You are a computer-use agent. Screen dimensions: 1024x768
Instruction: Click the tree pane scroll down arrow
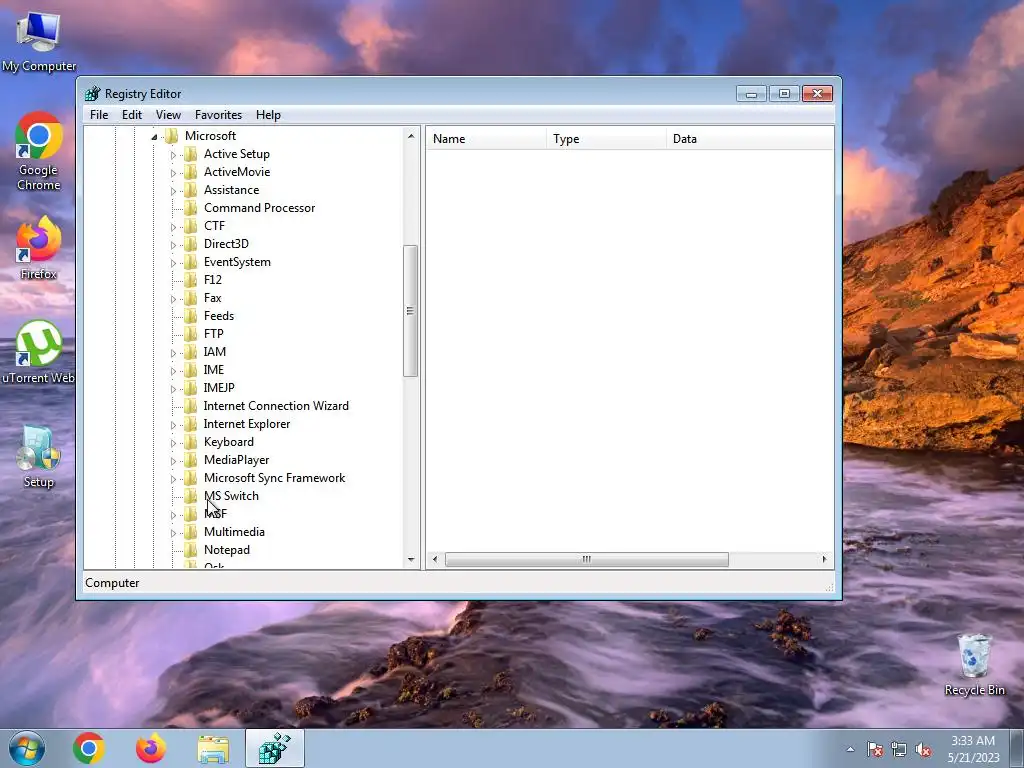click(x=410, y=559)
